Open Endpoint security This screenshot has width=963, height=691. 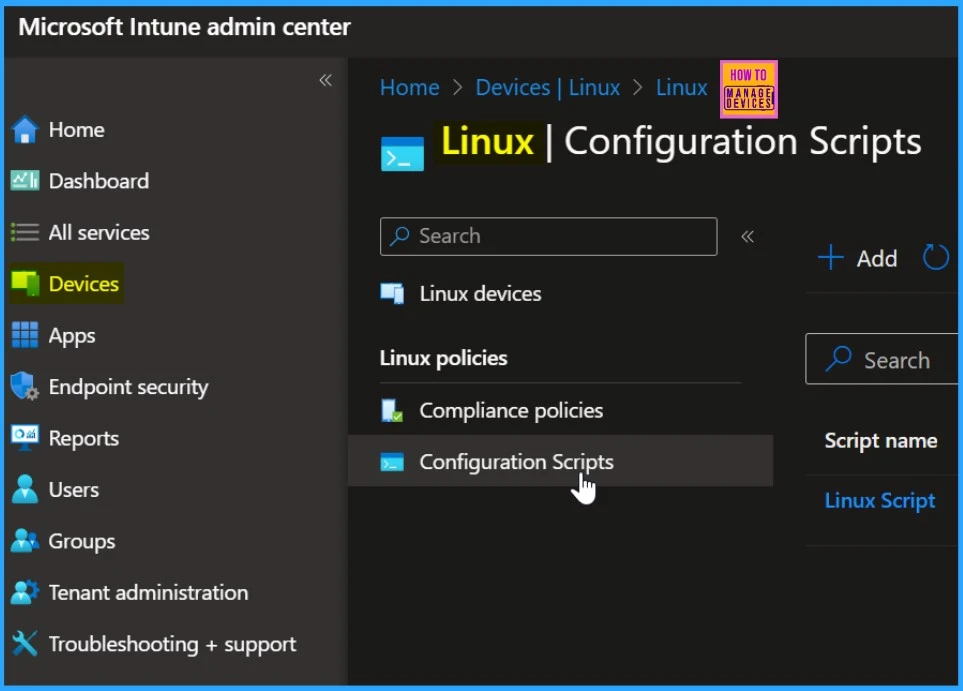128,387
